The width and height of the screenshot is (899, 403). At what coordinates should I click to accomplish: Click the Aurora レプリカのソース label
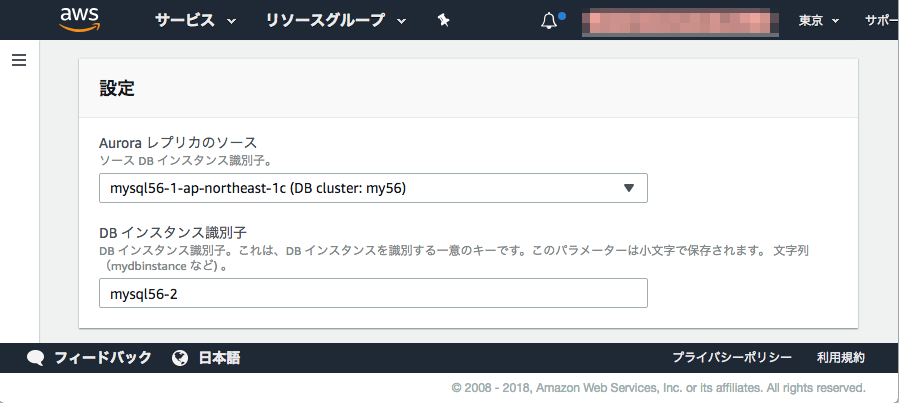click(178, 143)
